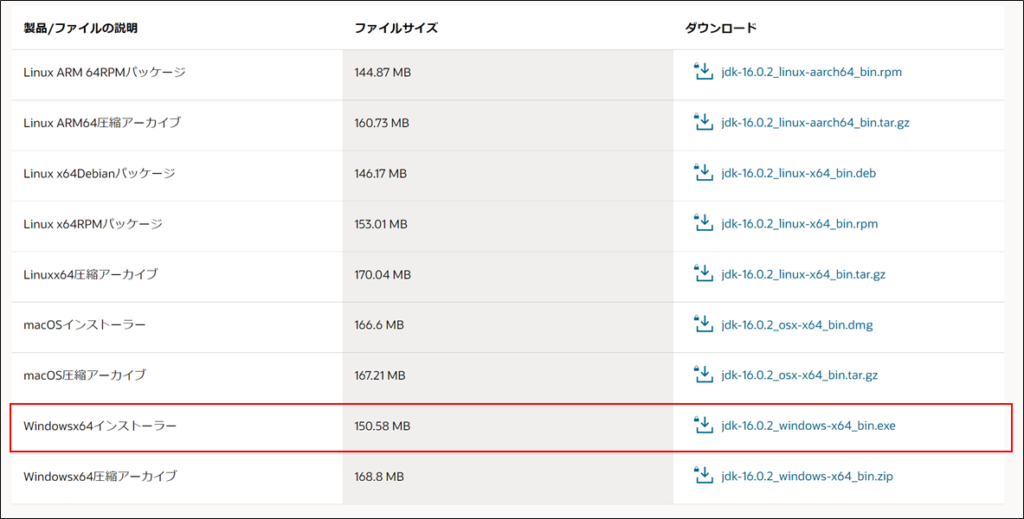Click download icon for windows-x64_bin.zip
This screenshot has width=1024, height=519.
703,476
